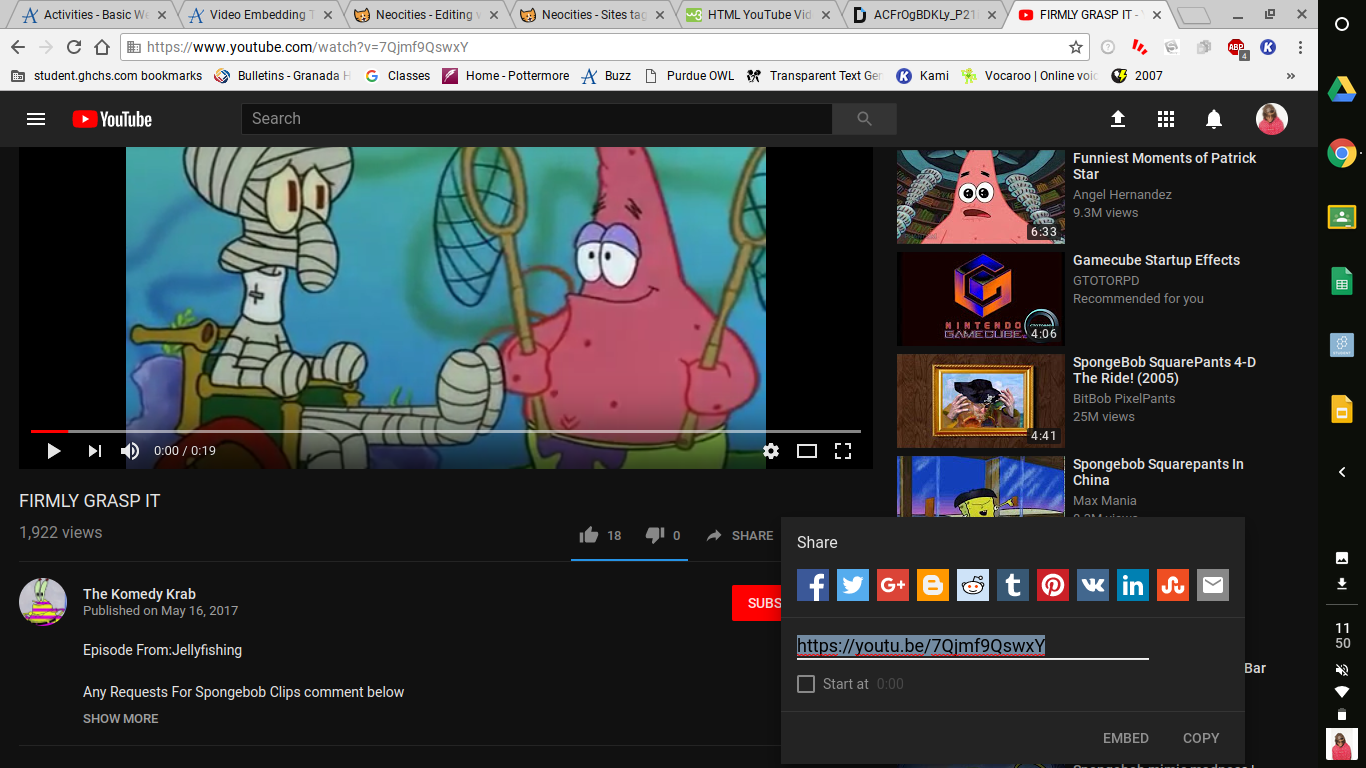
Task: Share video on Google Plus
Action: (893, 585)
